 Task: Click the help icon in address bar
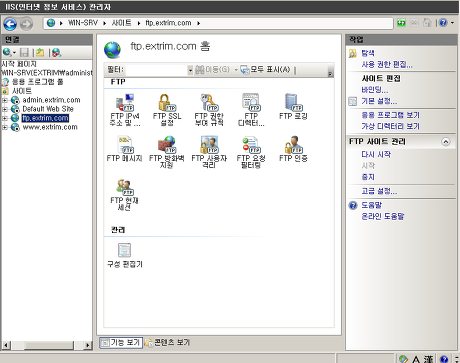(x=443, y=23)
